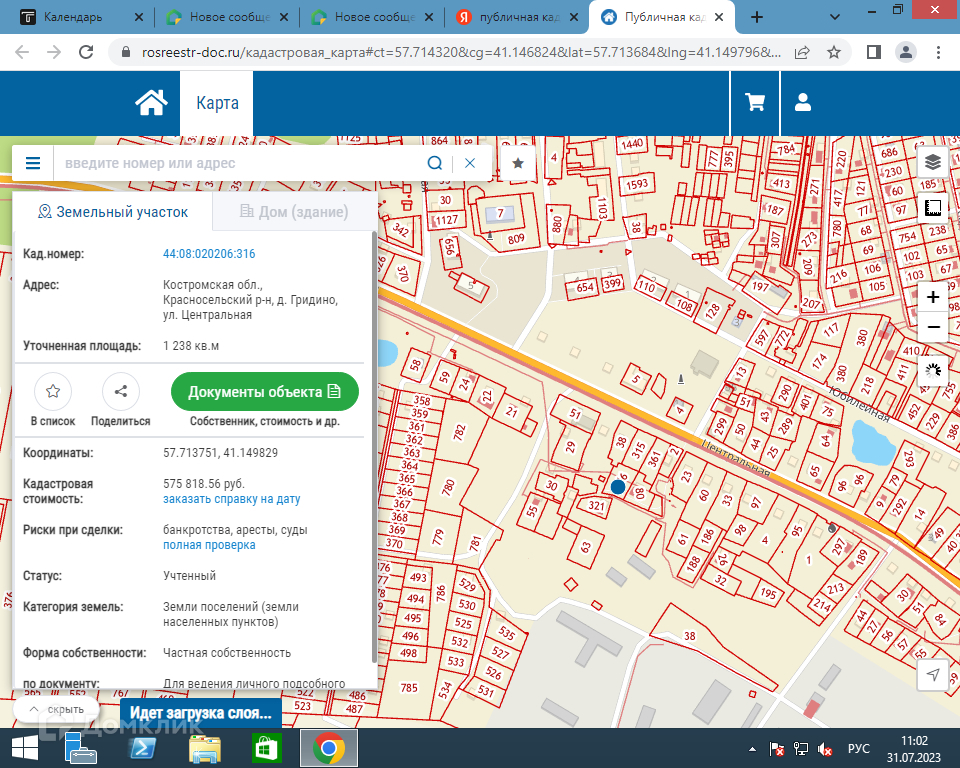Switch to Дом (здание) tab
Image resolution: width=960 pixels, height=768 pixels.
[294, 212]
